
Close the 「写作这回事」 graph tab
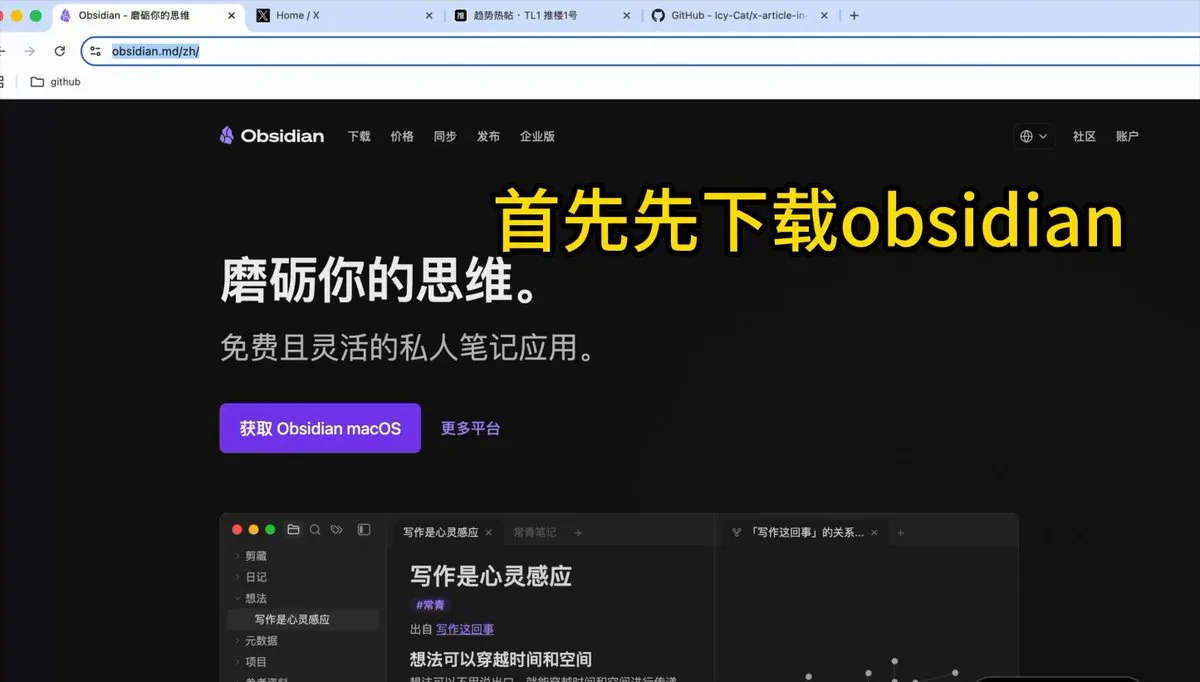tap(874, 533)
